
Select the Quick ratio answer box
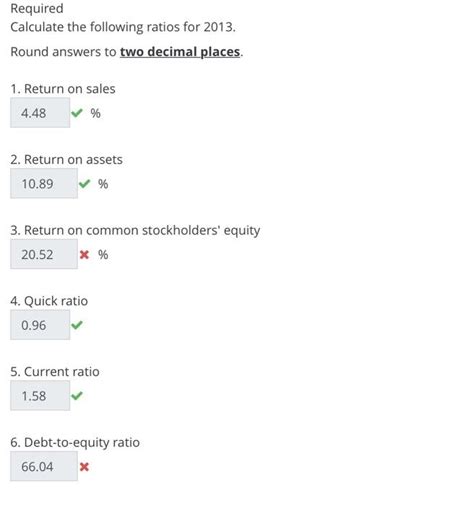40,325
